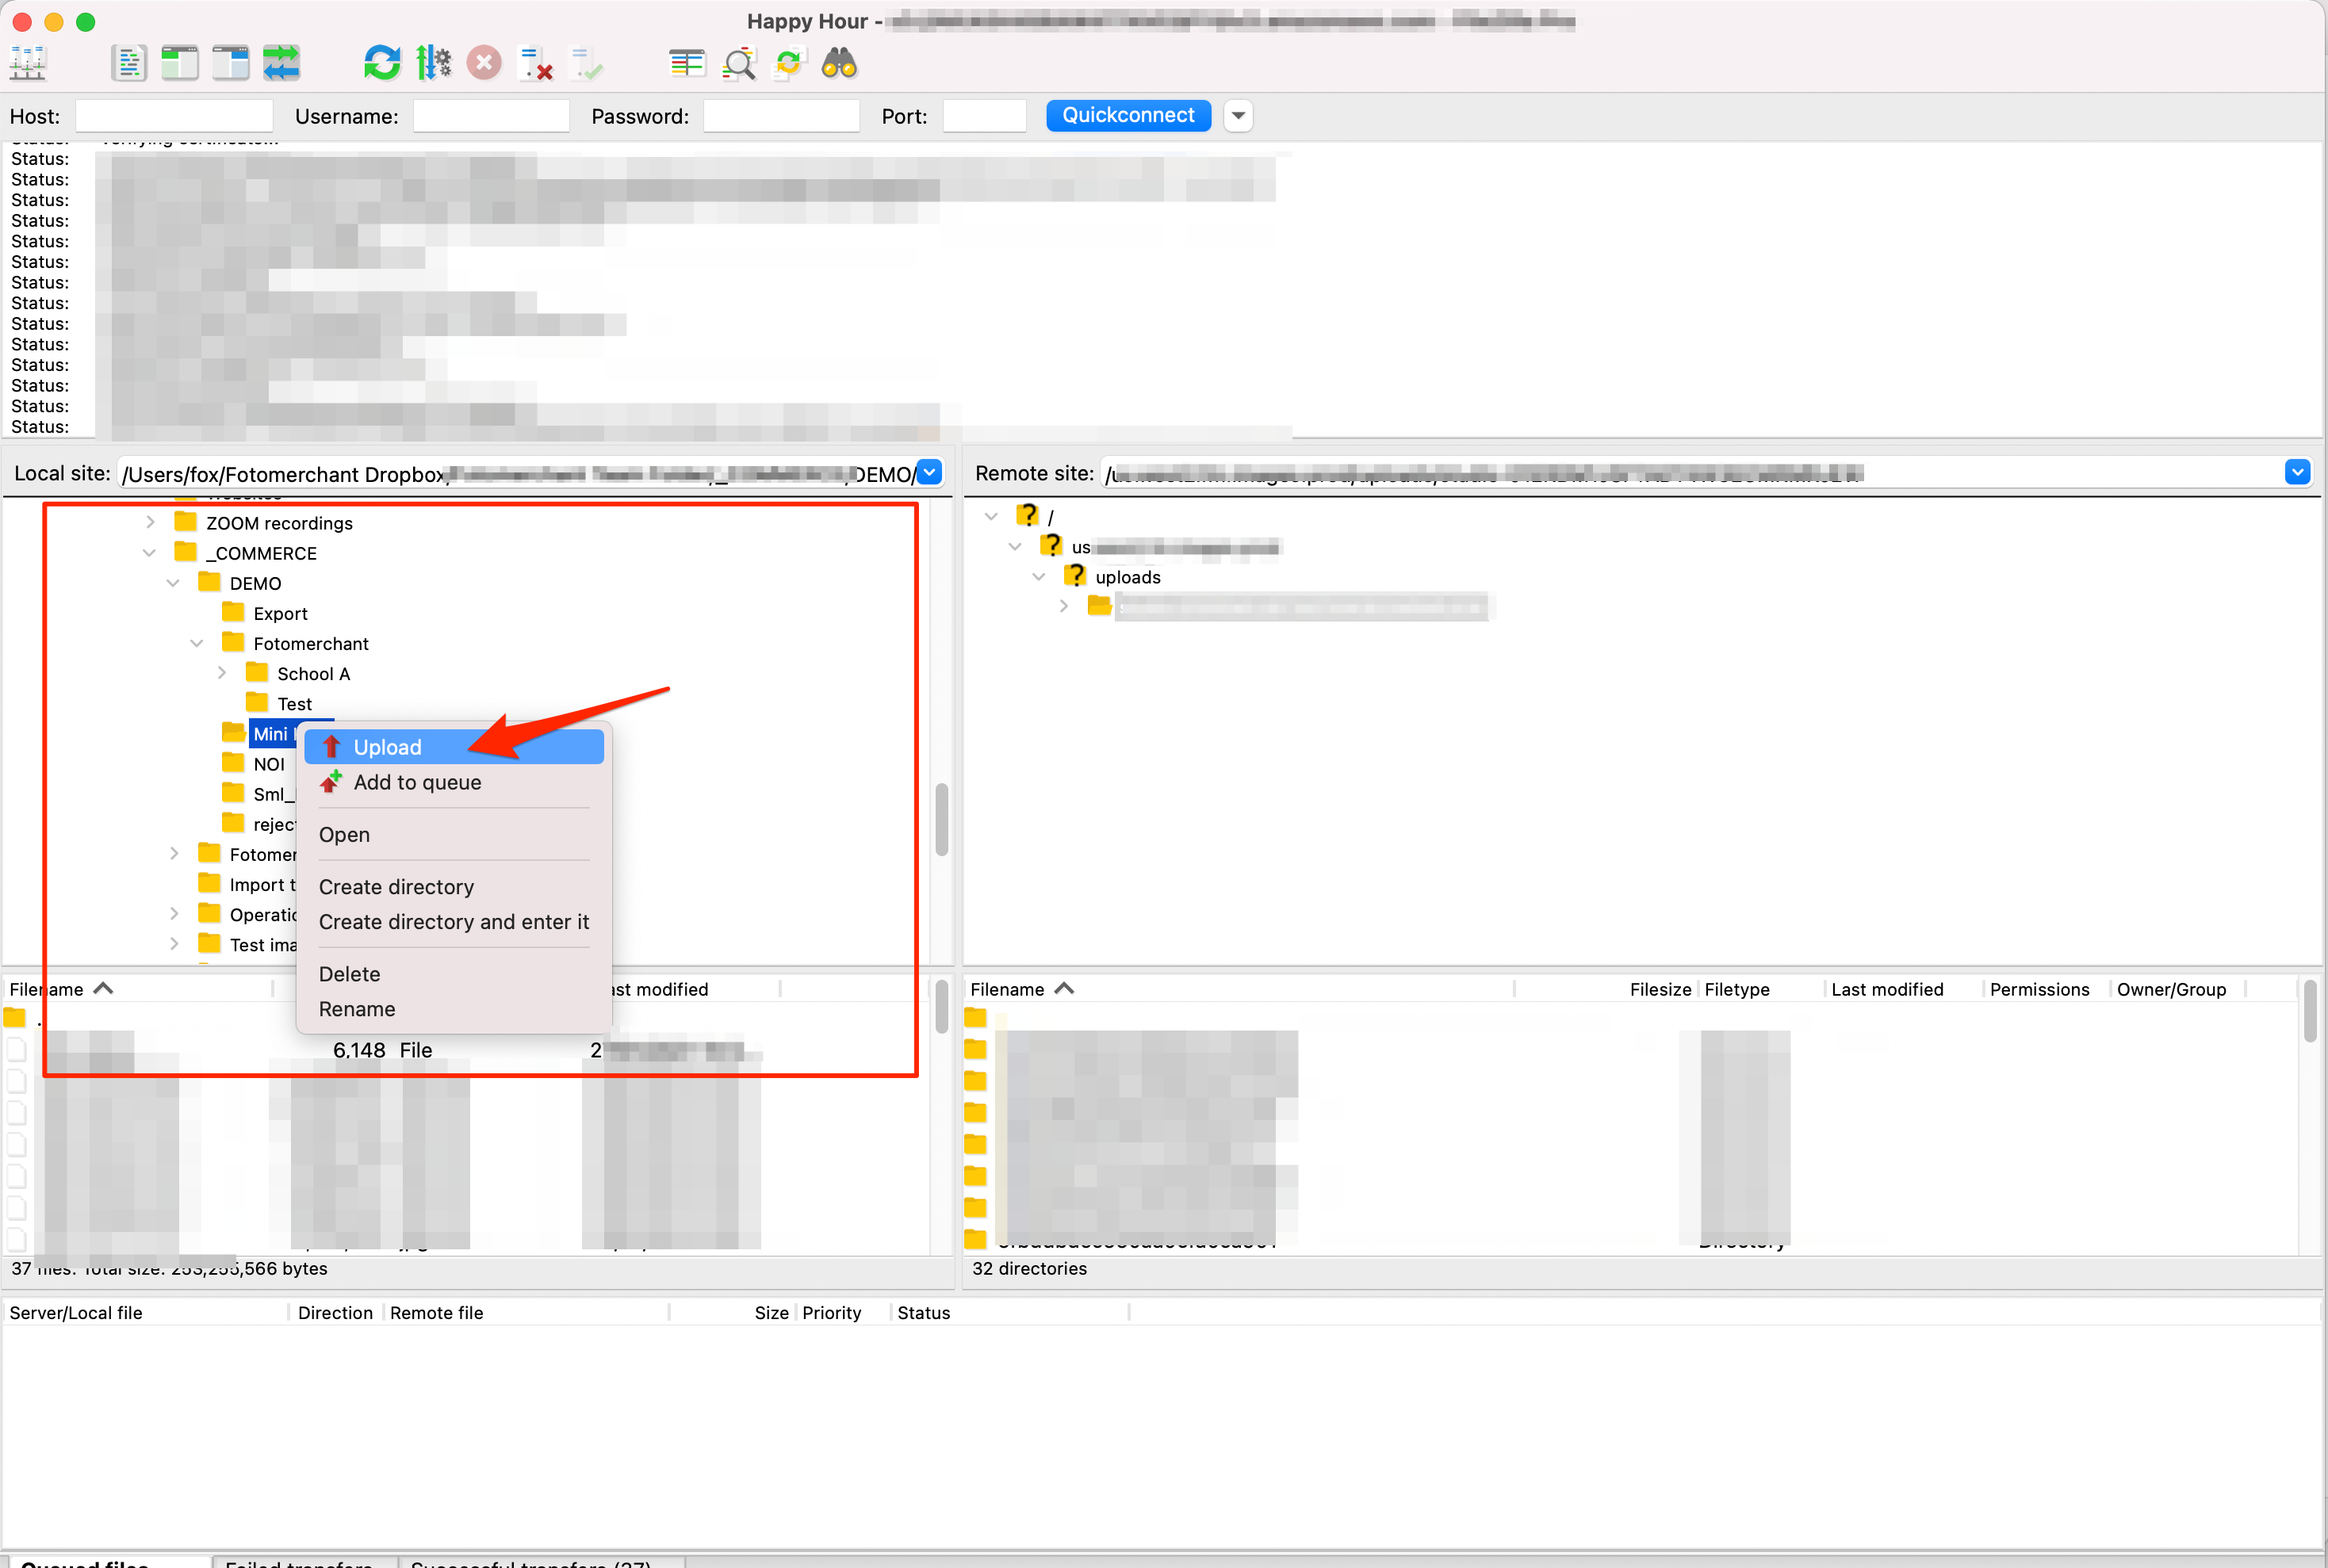Image resolution: width=2328 pixels, height=1568 pixels.
Task: Click the Username input field
Action: [491, 116]
